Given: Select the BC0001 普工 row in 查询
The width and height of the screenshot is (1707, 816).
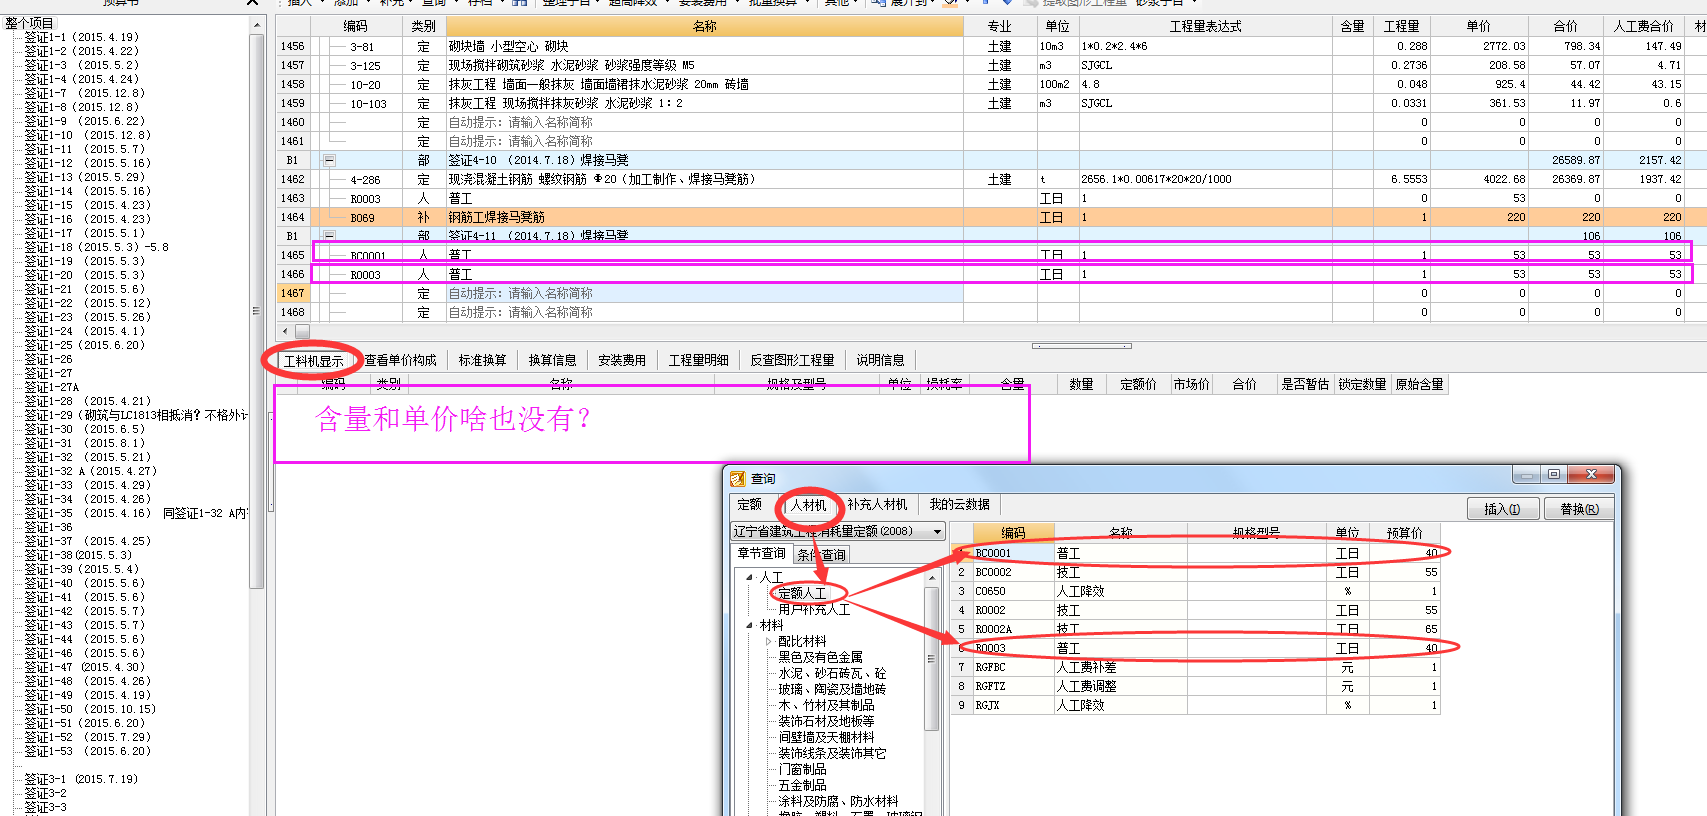Looking at the screenshot, I should tap(1196, 553).
